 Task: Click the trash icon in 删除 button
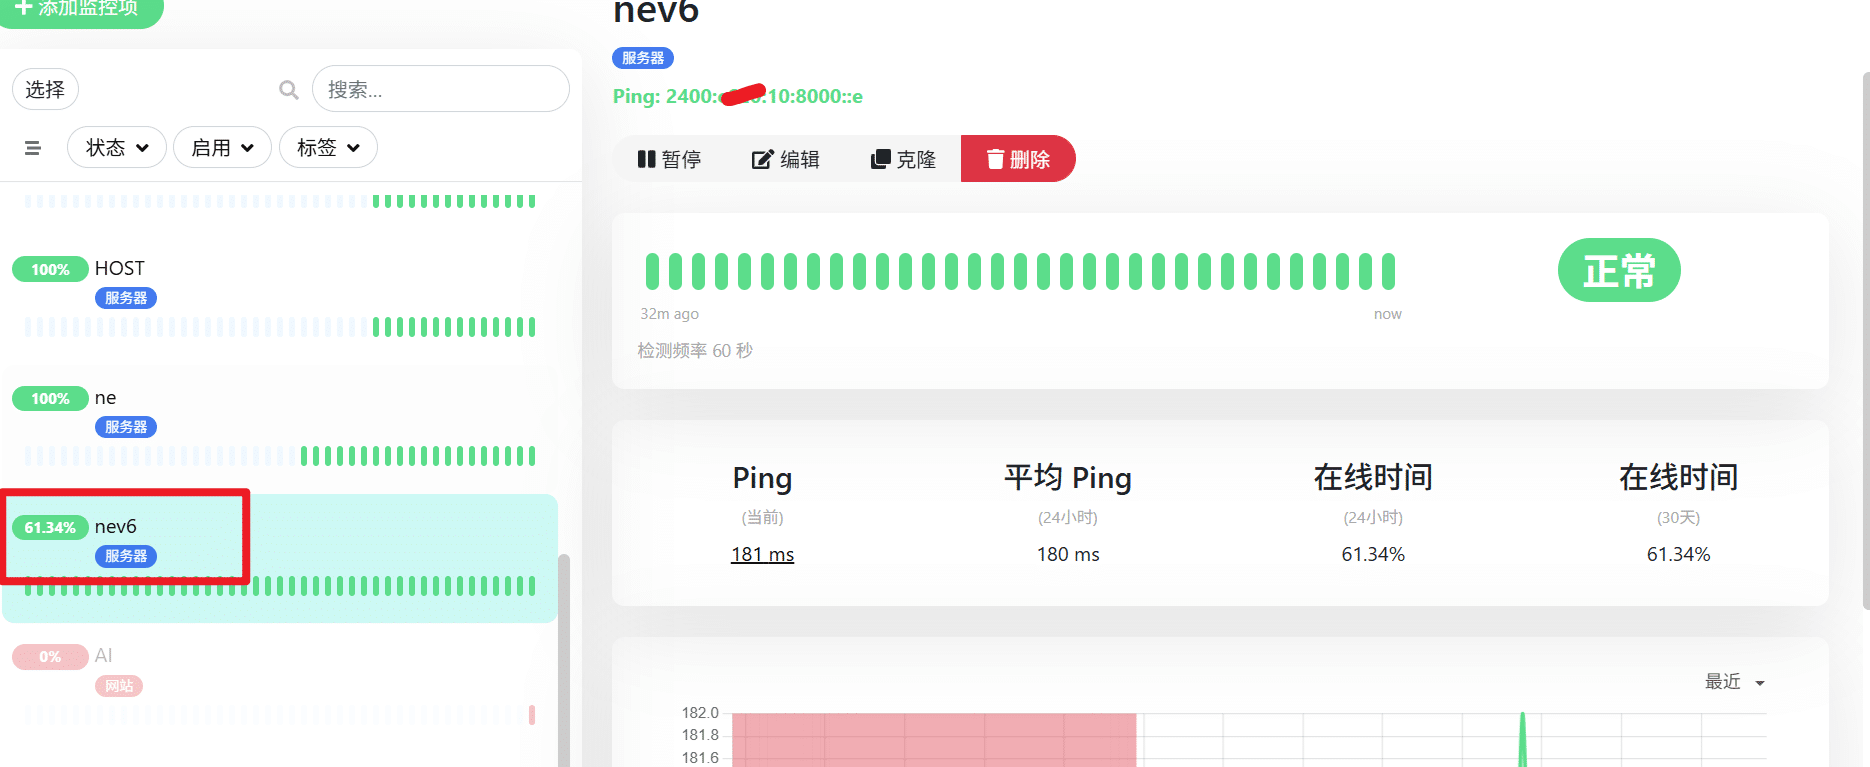(x=995, y=159)
